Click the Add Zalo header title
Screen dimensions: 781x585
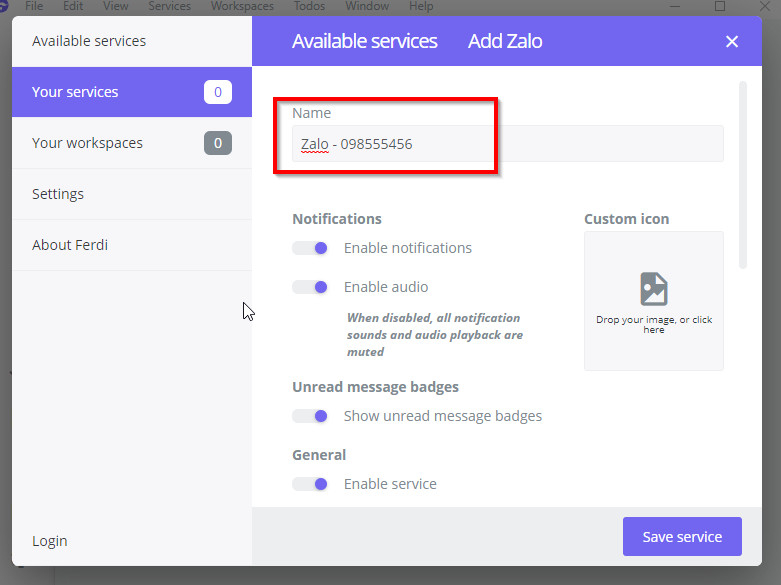pyautogui.click(x=505, y=41)
